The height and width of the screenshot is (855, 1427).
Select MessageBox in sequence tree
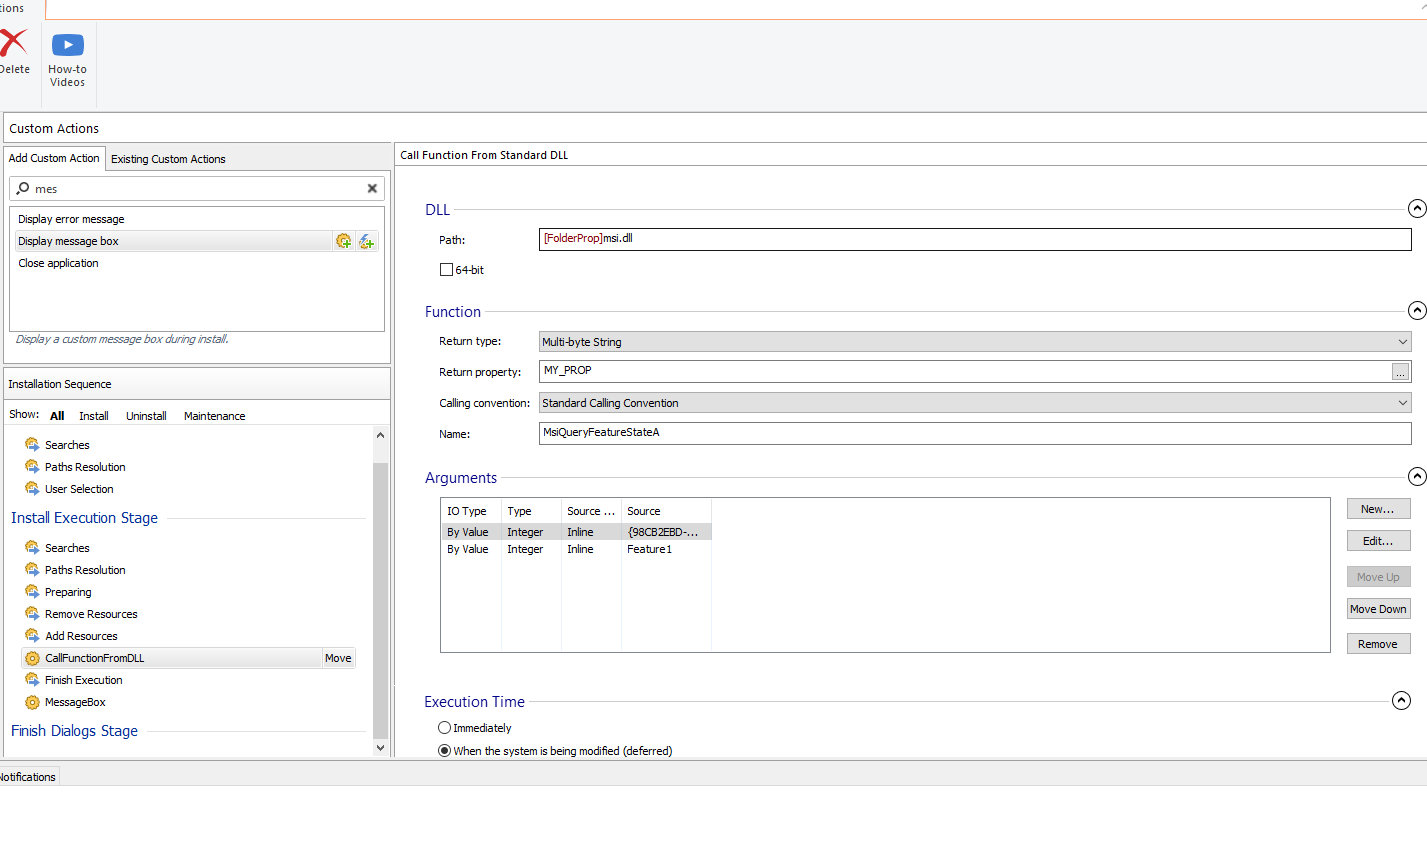pos(75,702)
